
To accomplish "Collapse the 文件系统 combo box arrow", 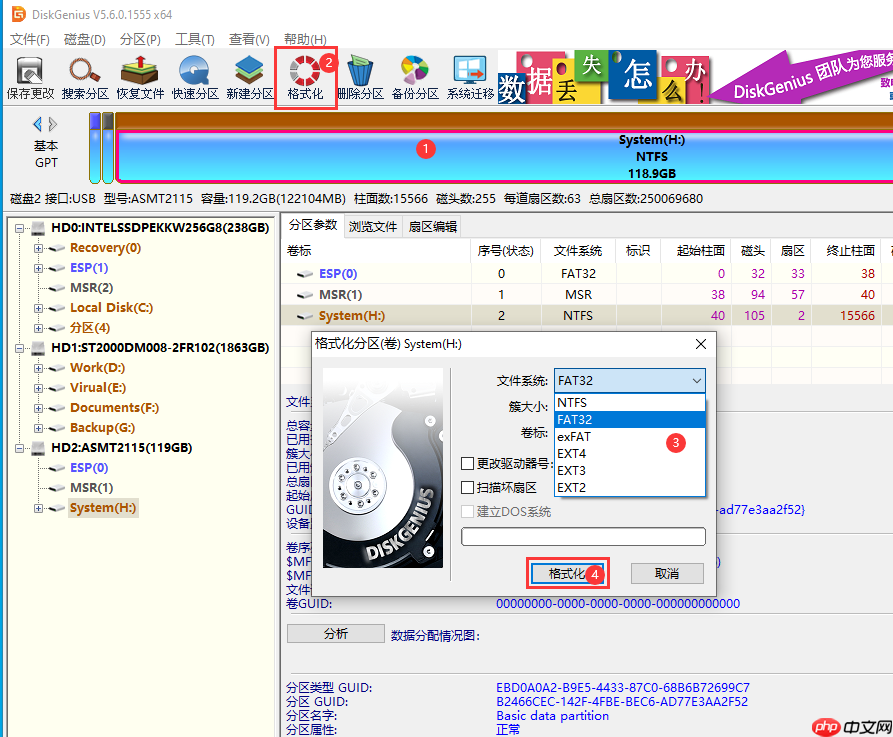I will pos(695,381).
